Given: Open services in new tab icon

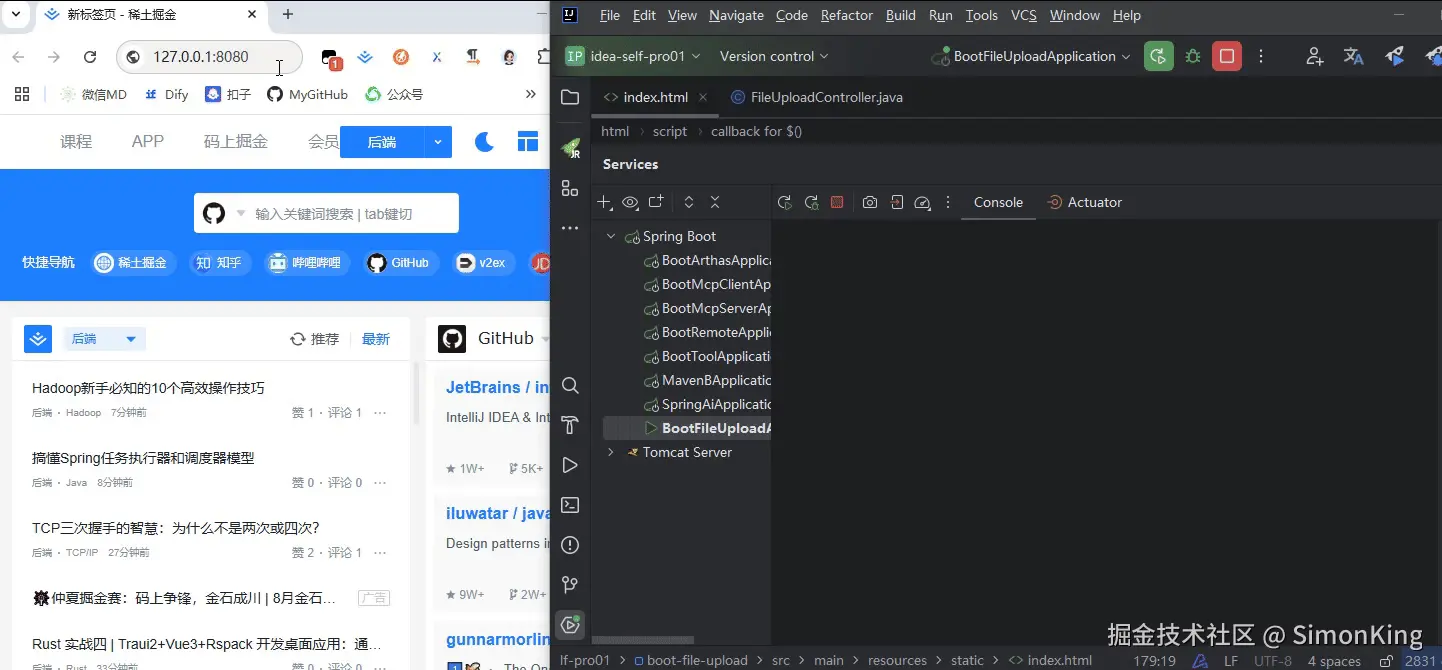Looking at the screenshot, I should 656,202.
